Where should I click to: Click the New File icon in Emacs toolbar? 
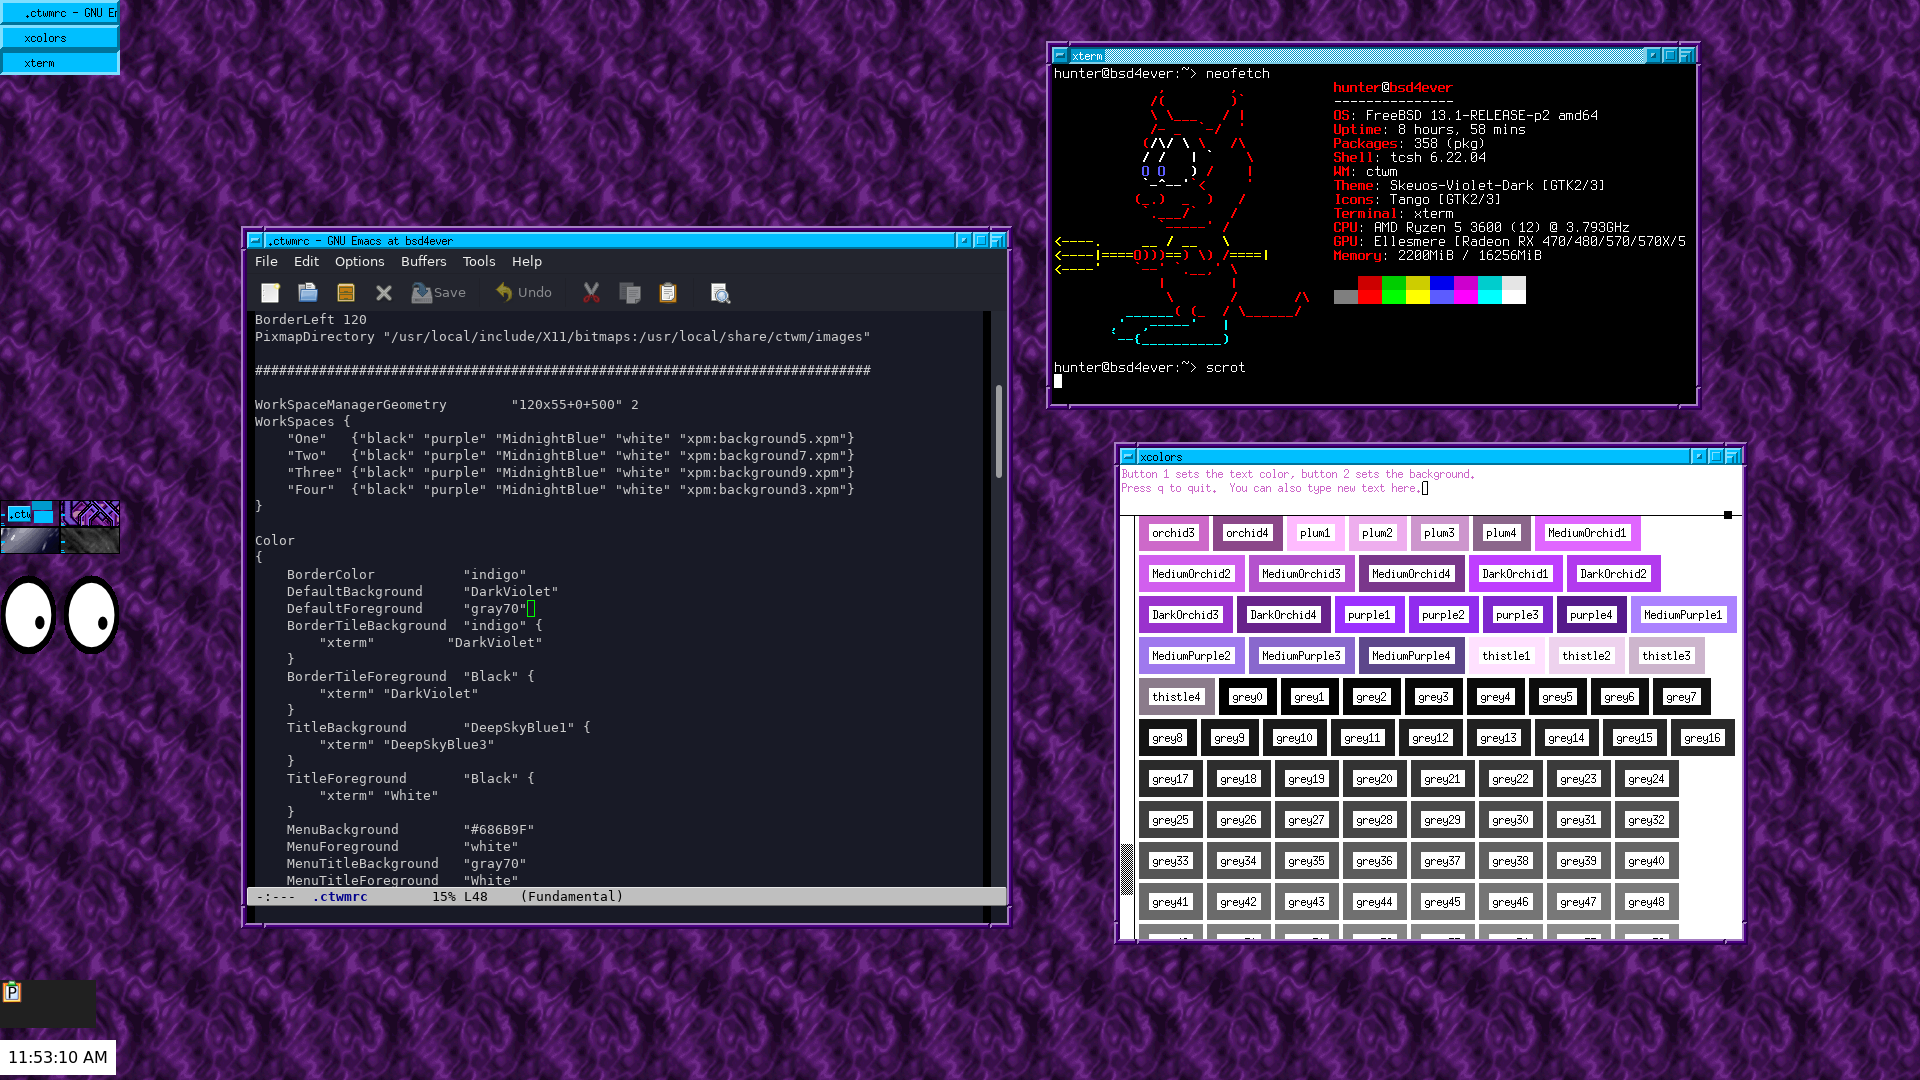(x=270, y=292)
